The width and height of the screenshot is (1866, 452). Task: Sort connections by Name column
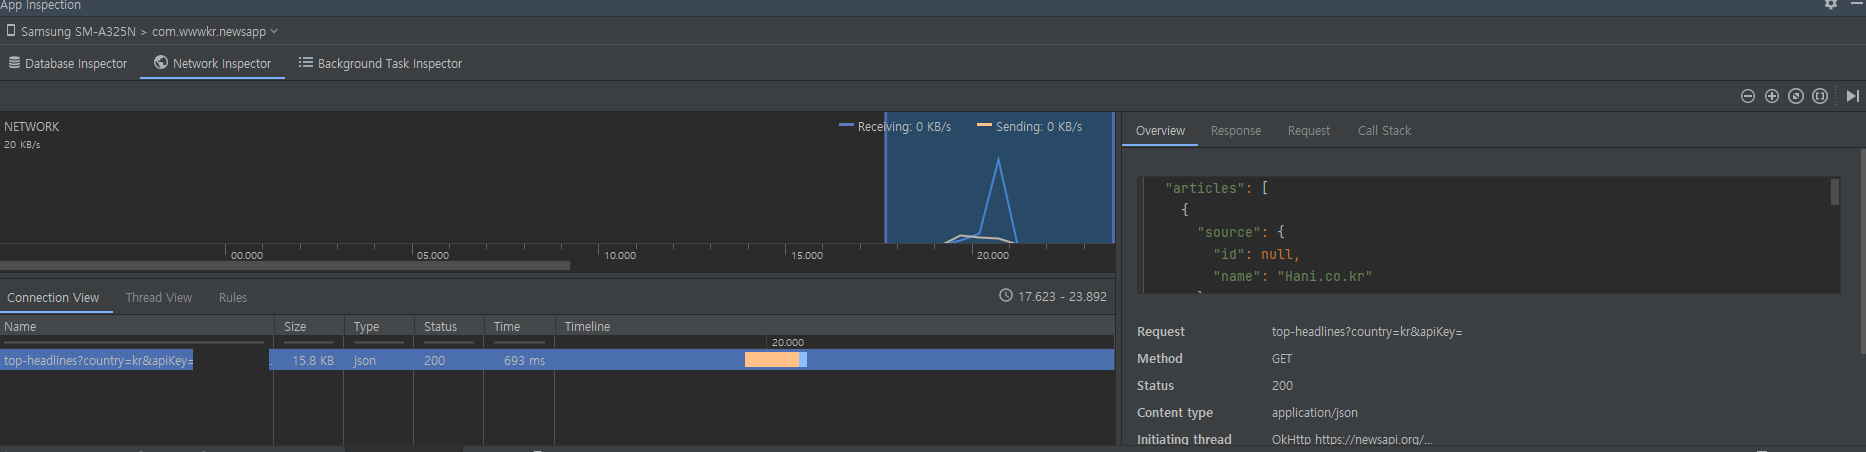136,326
